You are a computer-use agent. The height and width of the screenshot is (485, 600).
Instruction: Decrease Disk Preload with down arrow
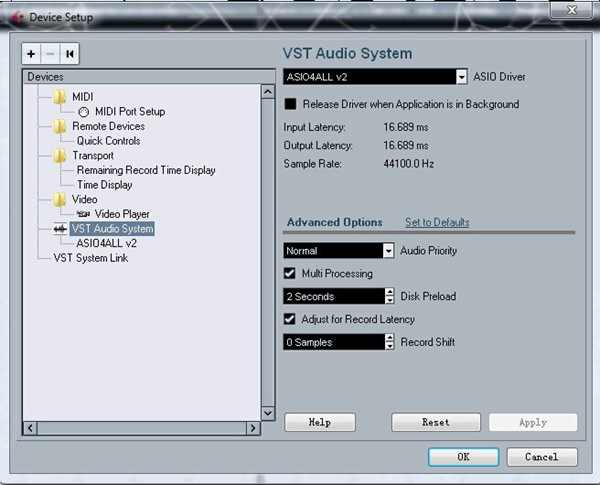pos(389,300)
